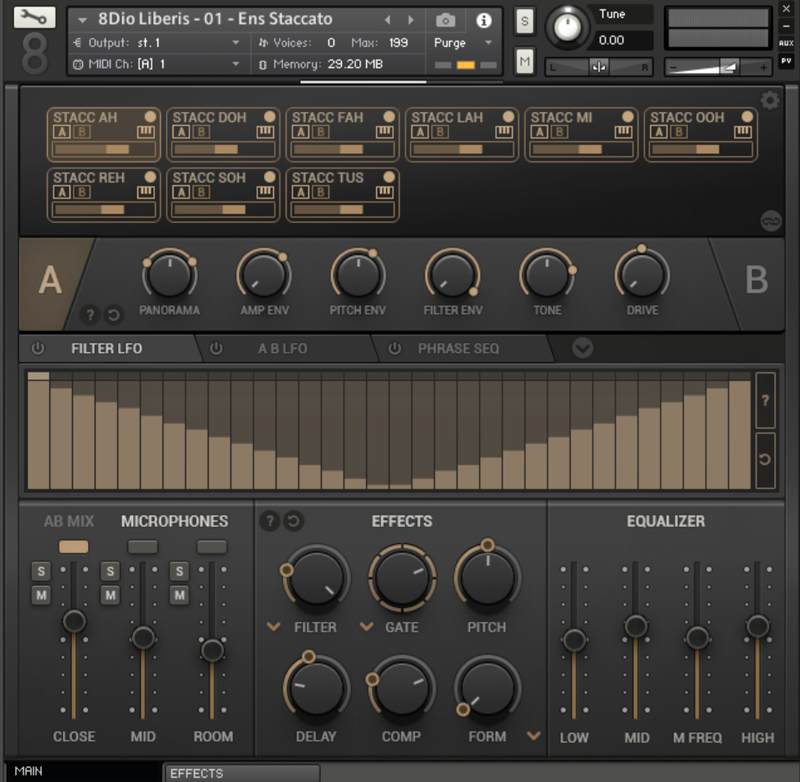Image resolution: width=800 pixels, height=782 pixels.
Task: Click the keyboard icon on STACC OOH
Action: pos(743,132)
